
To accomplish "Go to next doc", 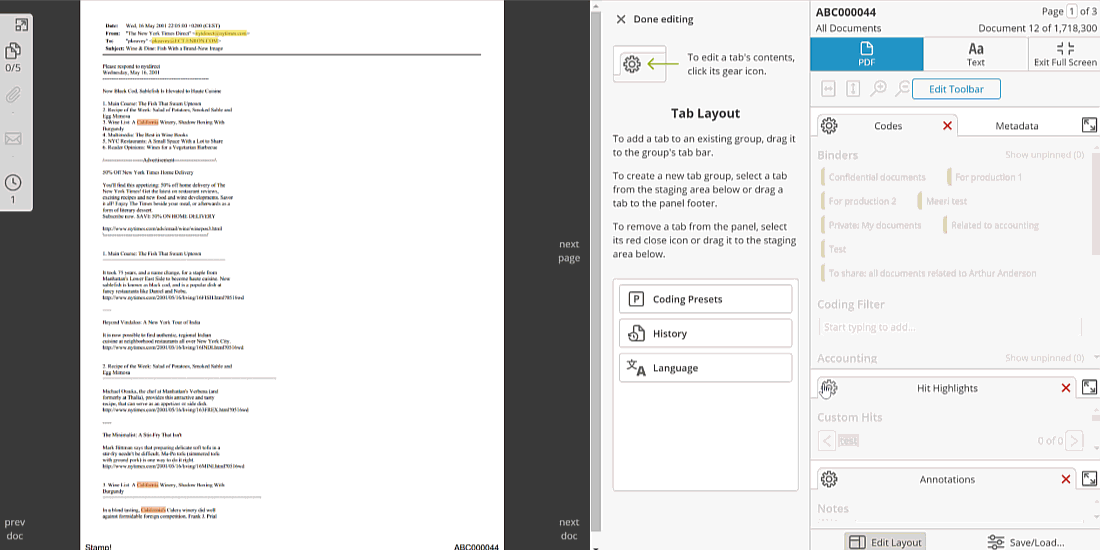I will tap(569, 529).
